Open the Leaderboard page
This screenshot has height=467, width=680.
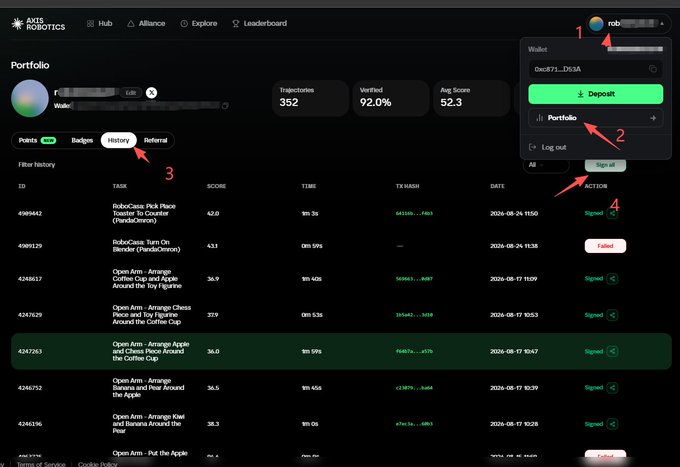tap(259, 23)
